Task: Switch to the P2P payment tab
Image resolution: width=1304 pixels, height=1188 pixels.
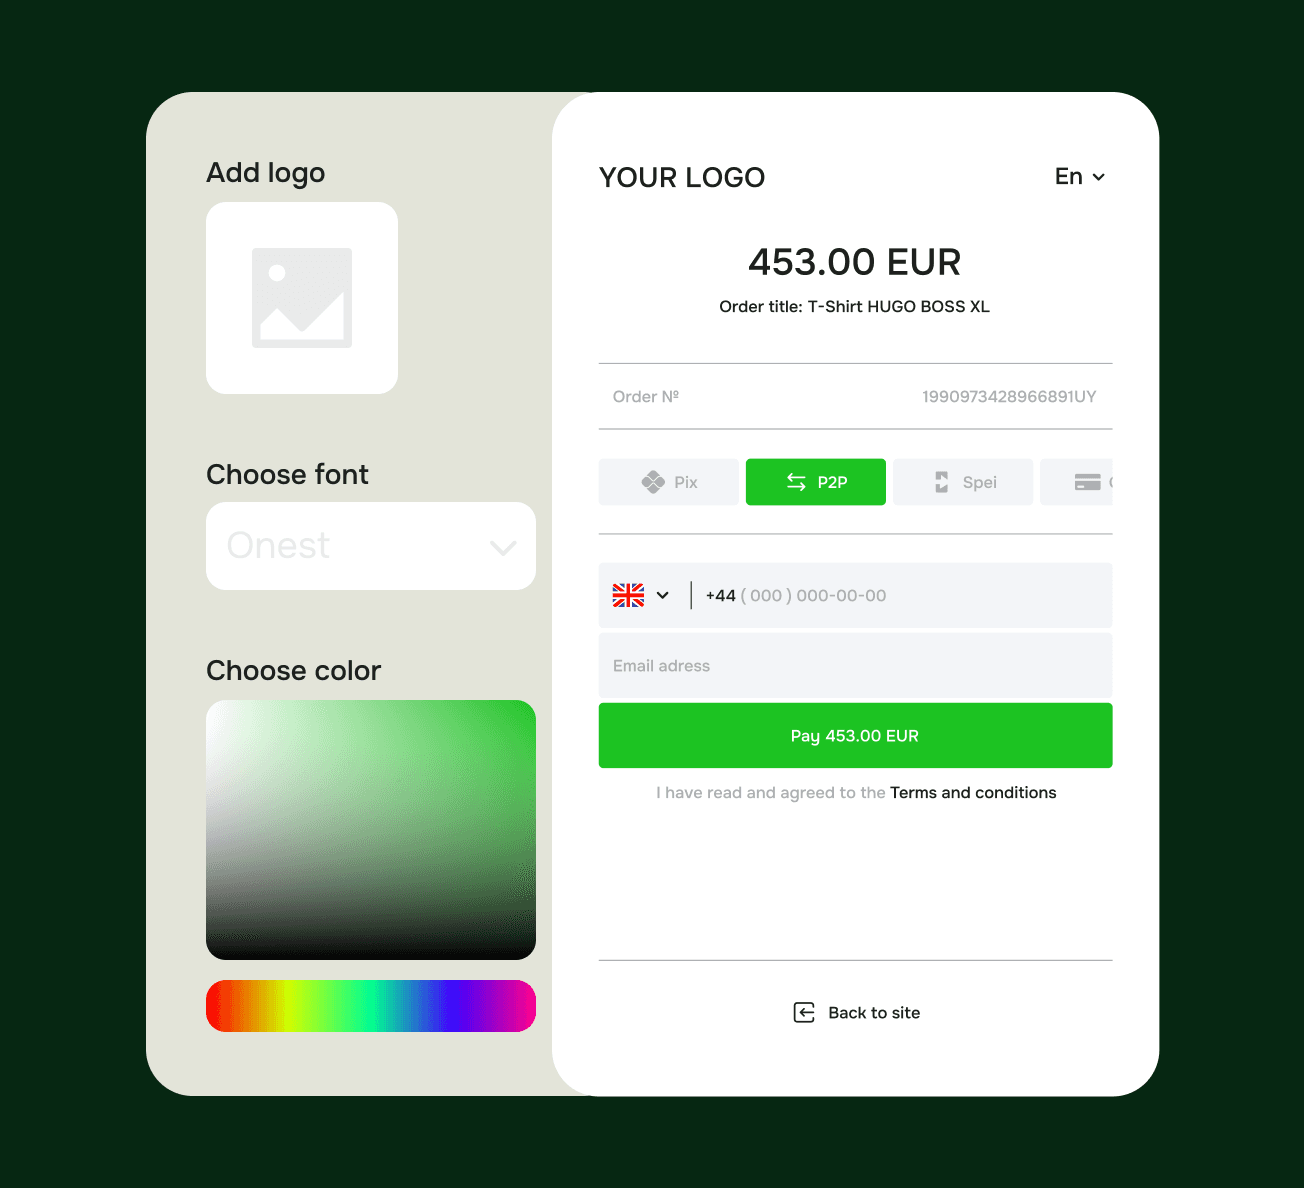Action: 816,482
